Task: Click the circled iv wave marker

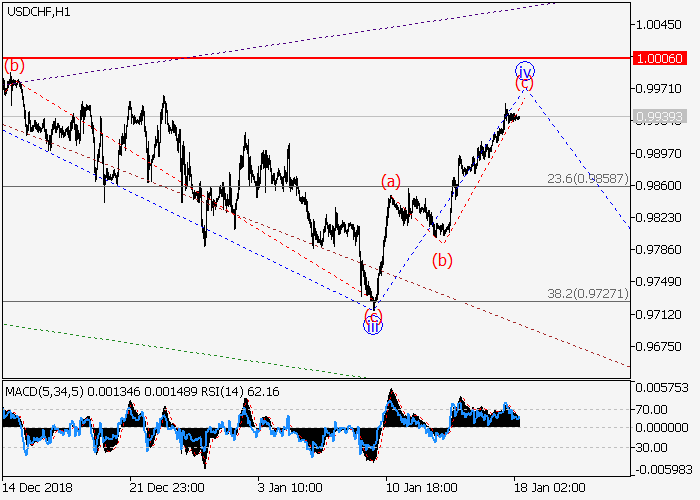Action: [525, 71]
